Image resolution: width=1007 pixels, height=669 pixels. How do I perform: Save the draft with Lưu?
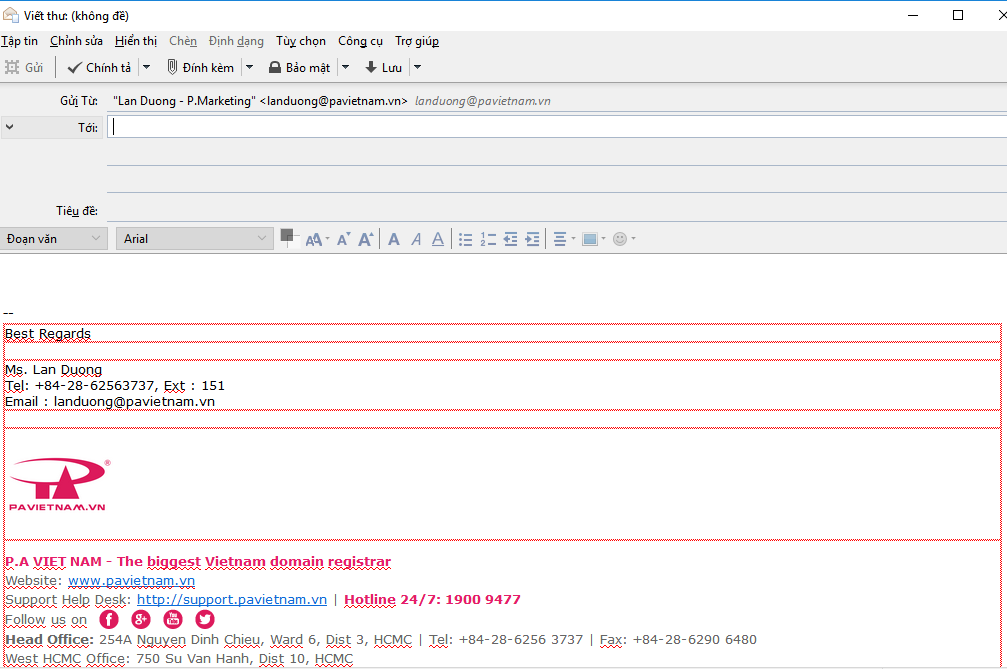click(383, 67)
